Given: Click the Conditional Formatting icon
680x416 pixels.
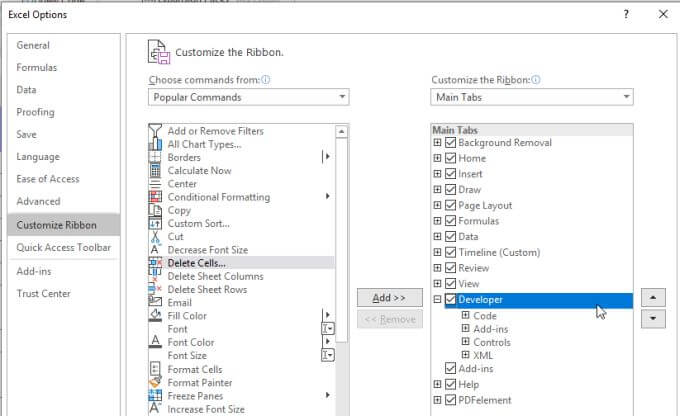Looking at the screenshot, I should tap(155, 197).
